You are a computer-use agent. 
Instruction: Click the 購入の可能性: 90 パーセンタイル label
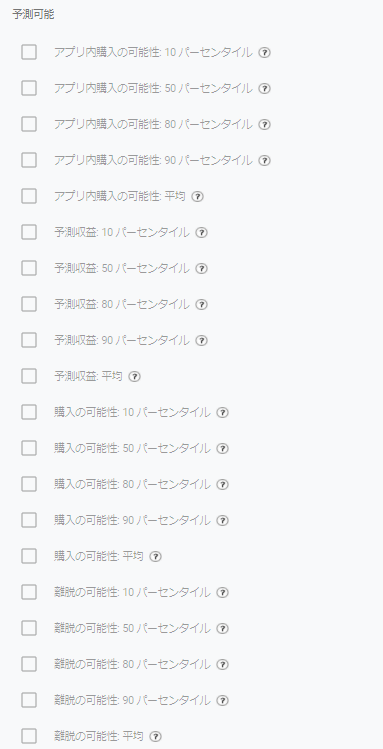coord(132,520)
